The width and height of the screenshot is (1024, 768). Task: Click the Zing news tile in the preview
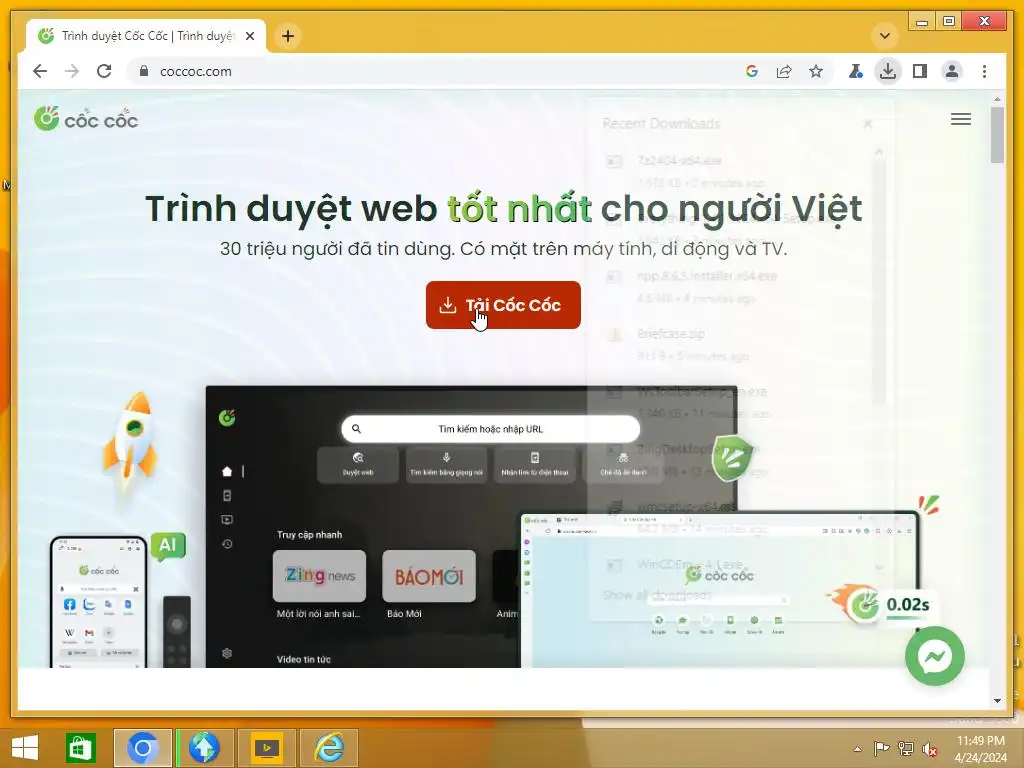[x=319, y=575]
